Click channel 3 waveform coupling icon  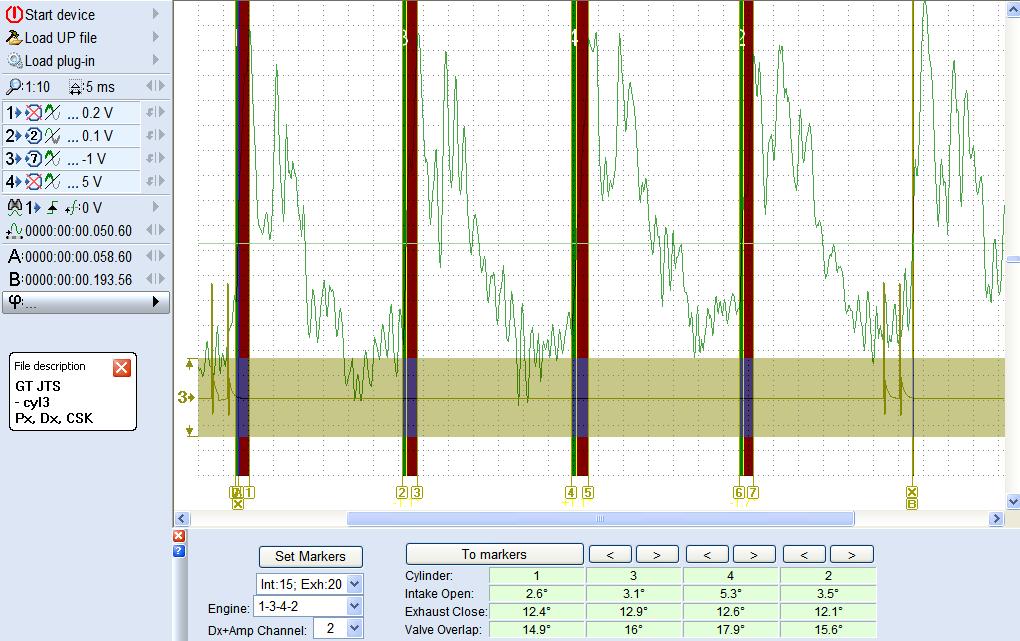(53, 158)
